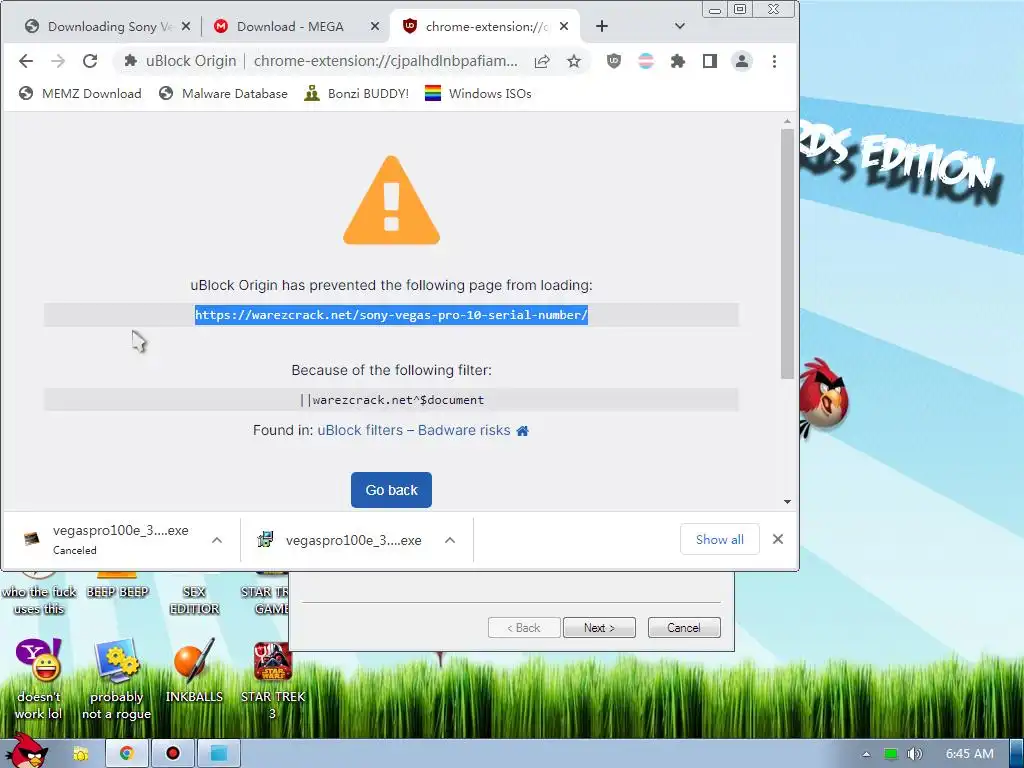Viewport: 1024px width, 768px height.
Task: Reload the current page
Action: [x=90, y=61]
